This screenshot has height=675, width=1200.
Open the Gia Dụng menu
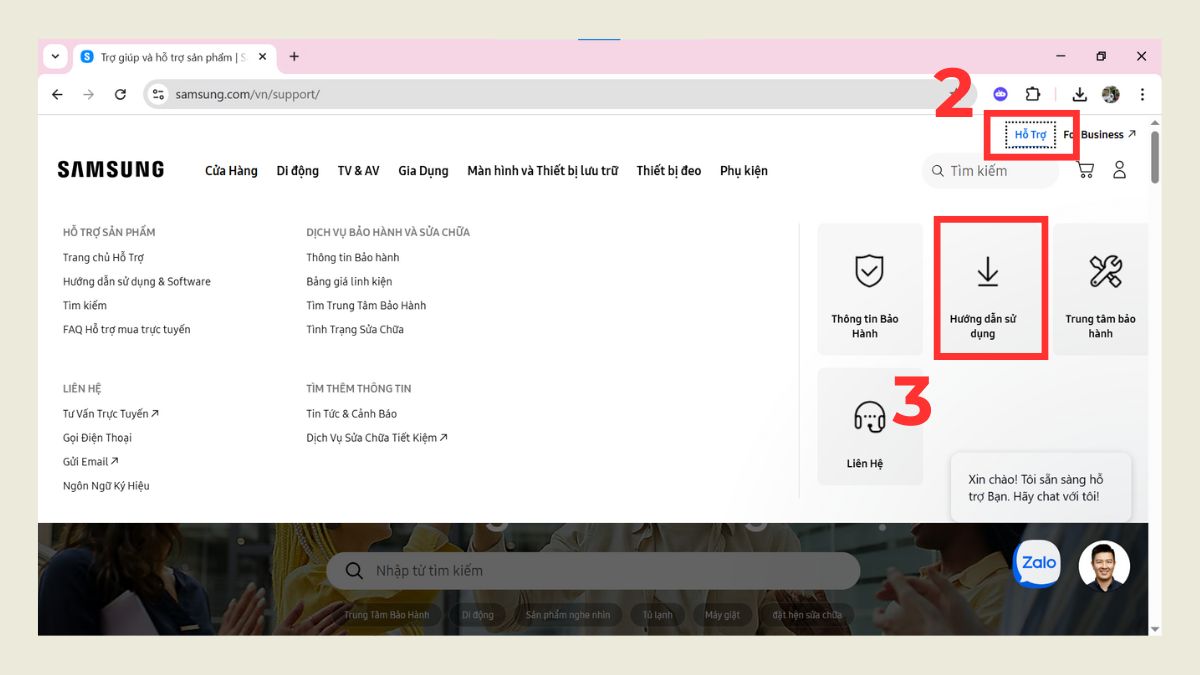[x=423, y=171]
